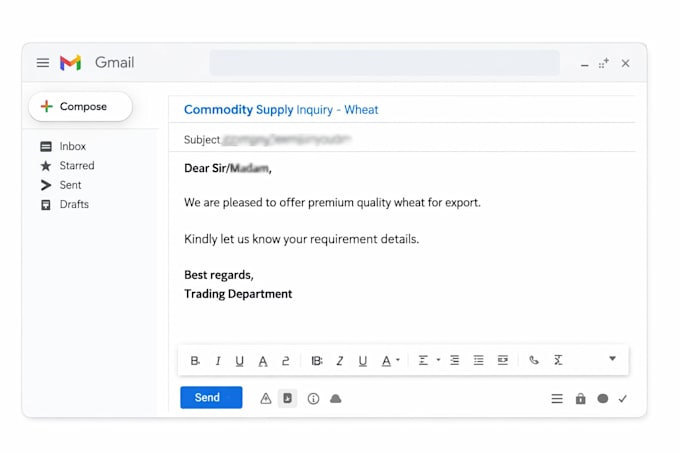Click the highlighted document icon
The width and height of the screenshot is (680, 453).
[288, 398]
